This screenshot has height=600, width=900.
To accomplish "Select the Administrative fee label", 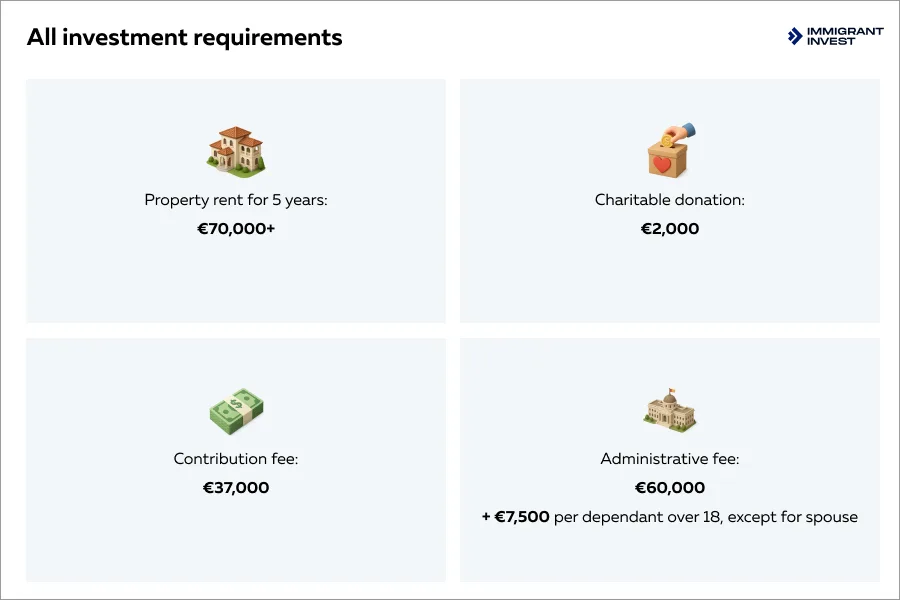I will tap(670, 459).
